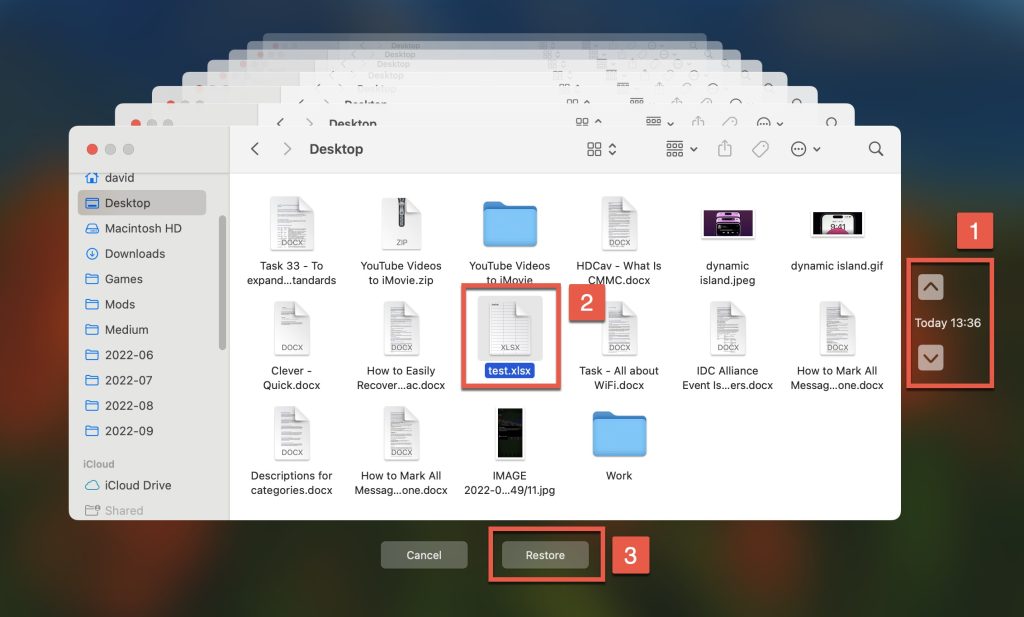Click the sidebar scrollbar

click(x=222, y=283)
